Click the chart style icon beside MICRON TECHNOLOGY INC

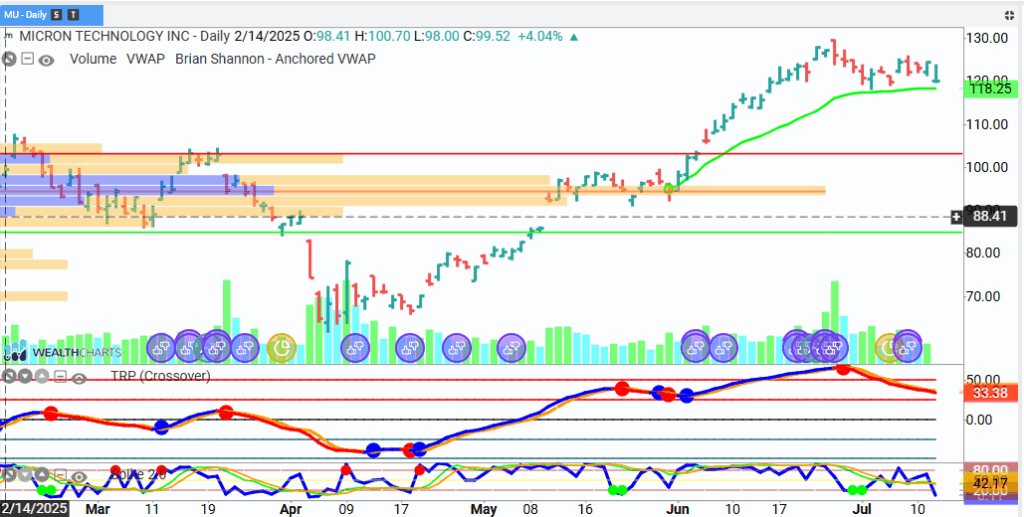(9, 37)
